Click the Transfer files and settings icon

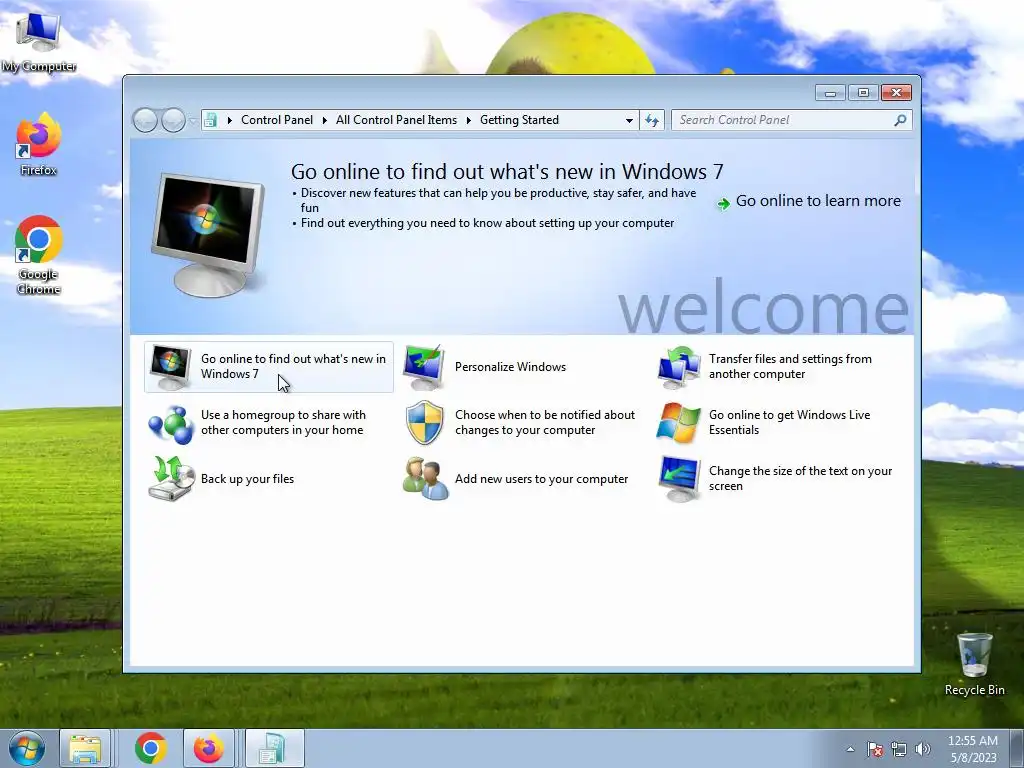pos(679,367)
